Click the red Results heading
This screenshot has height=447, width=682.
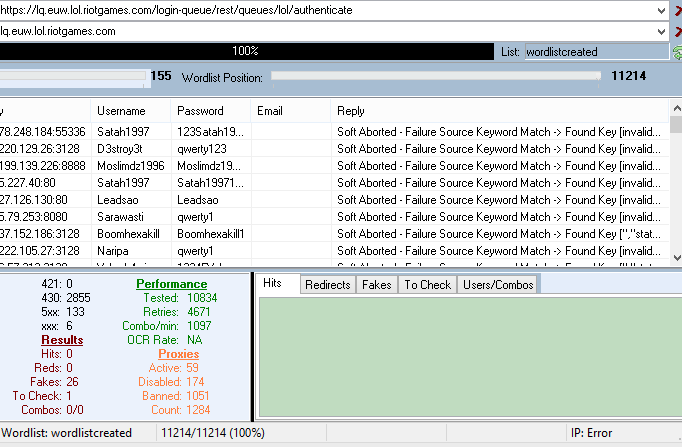coord(62,340)
